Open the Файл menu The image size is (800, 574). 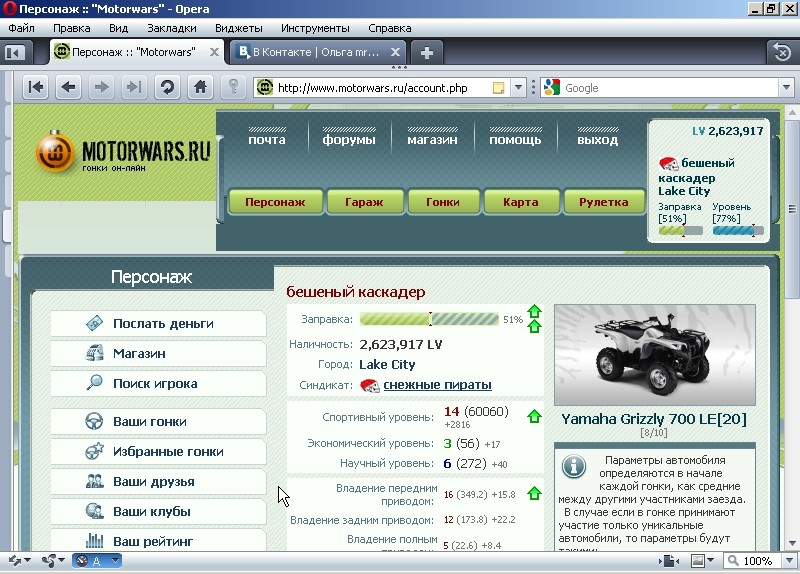21,28
